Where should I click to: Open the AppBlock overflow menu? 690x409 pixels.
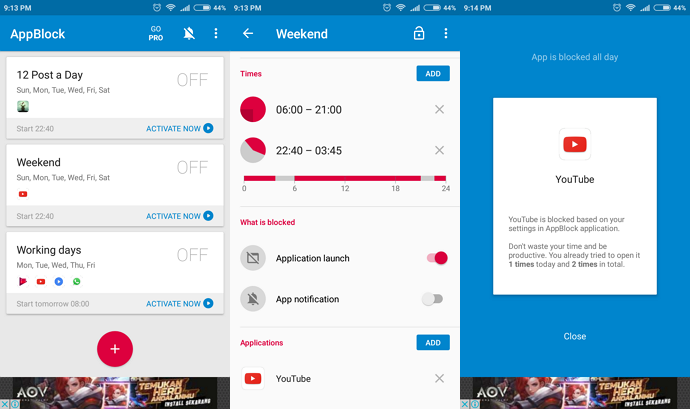coord(216,33)
